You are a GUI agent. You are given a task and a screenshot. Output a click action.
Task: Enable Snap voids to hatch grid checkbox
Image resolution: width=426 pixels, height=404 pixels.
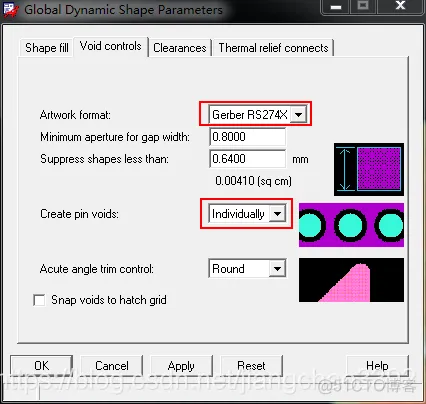[x=39, y=300]
